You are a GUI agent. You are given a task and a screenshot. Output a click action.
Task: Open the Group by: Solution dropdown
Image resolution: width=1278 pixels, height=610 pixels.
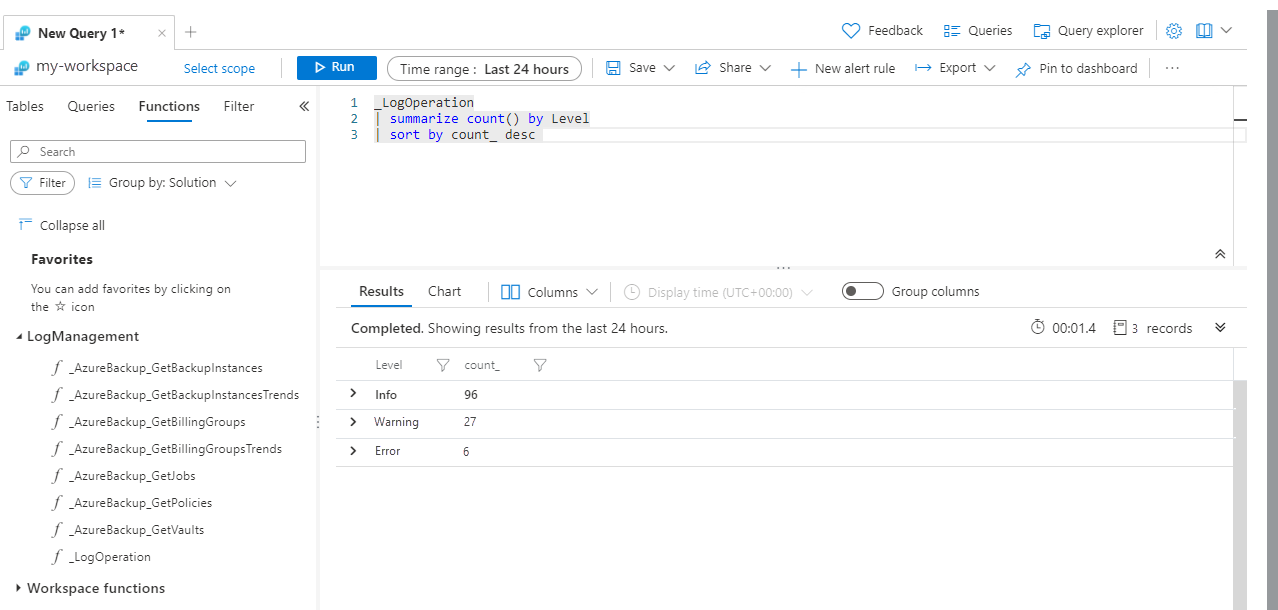click(162, 183)
